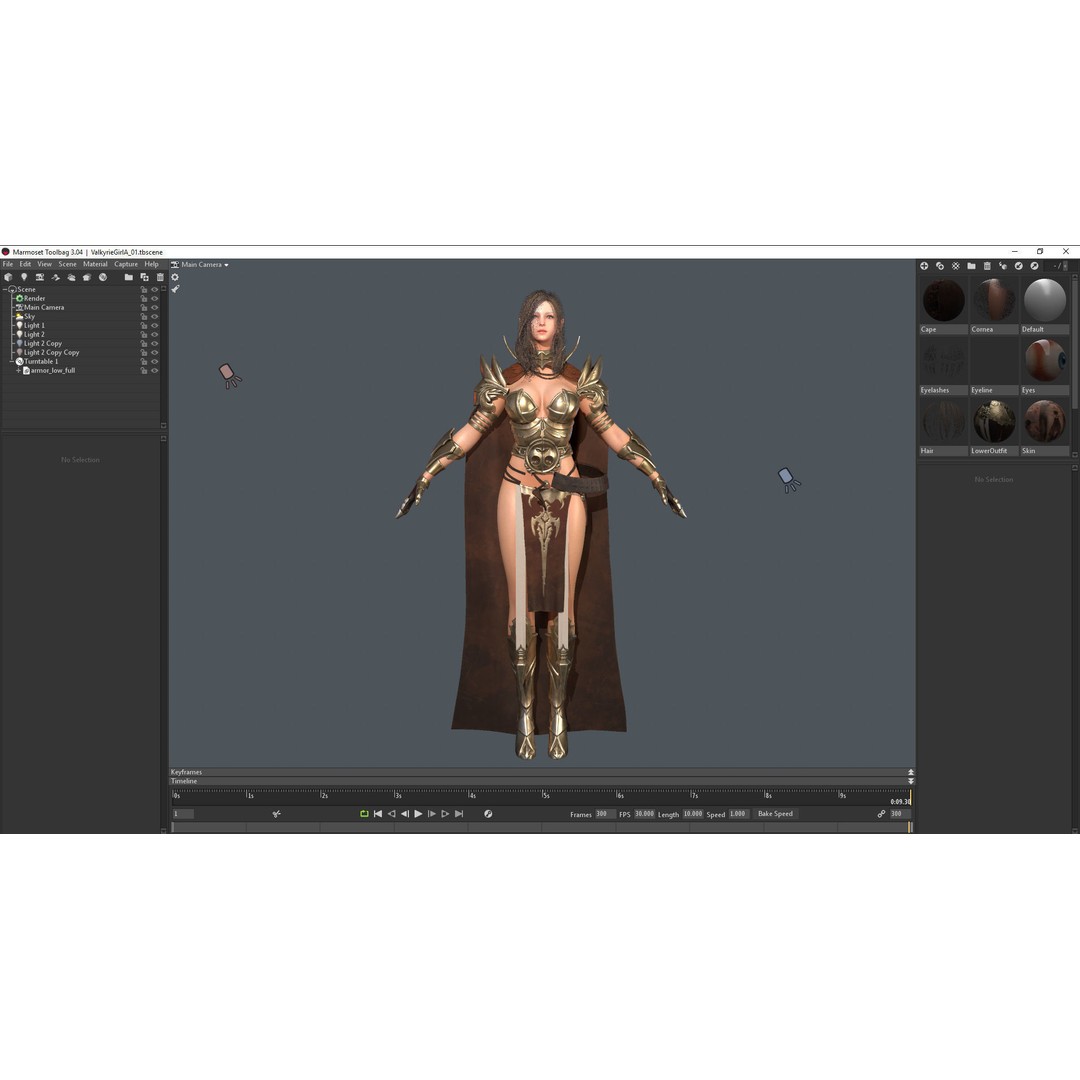1080x1080 pixels.
Task: Click the Frames input field
Action: [605, 814]
